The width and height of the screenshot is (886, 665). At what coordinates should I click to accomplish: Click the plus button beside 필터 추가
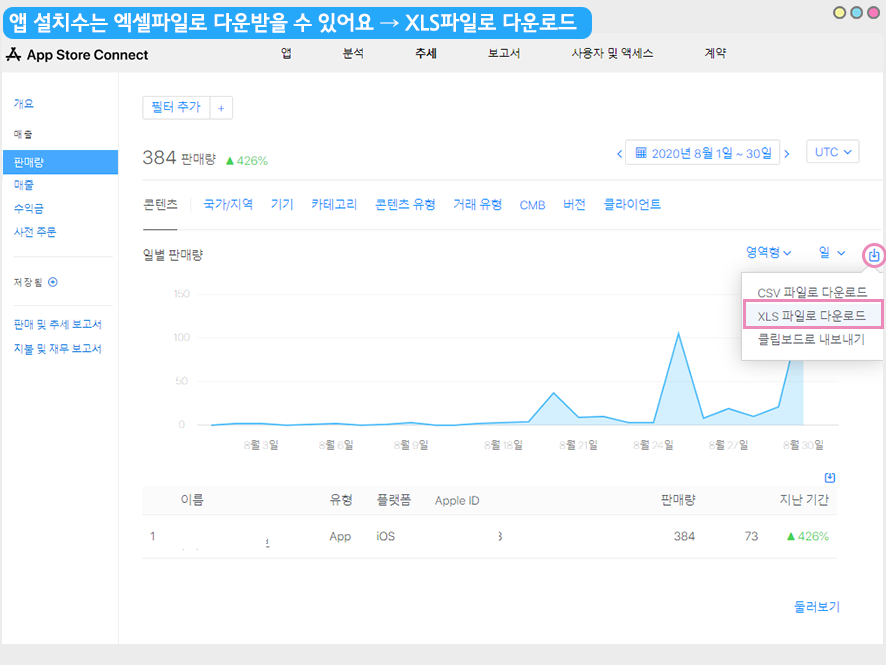click(221, 107)
